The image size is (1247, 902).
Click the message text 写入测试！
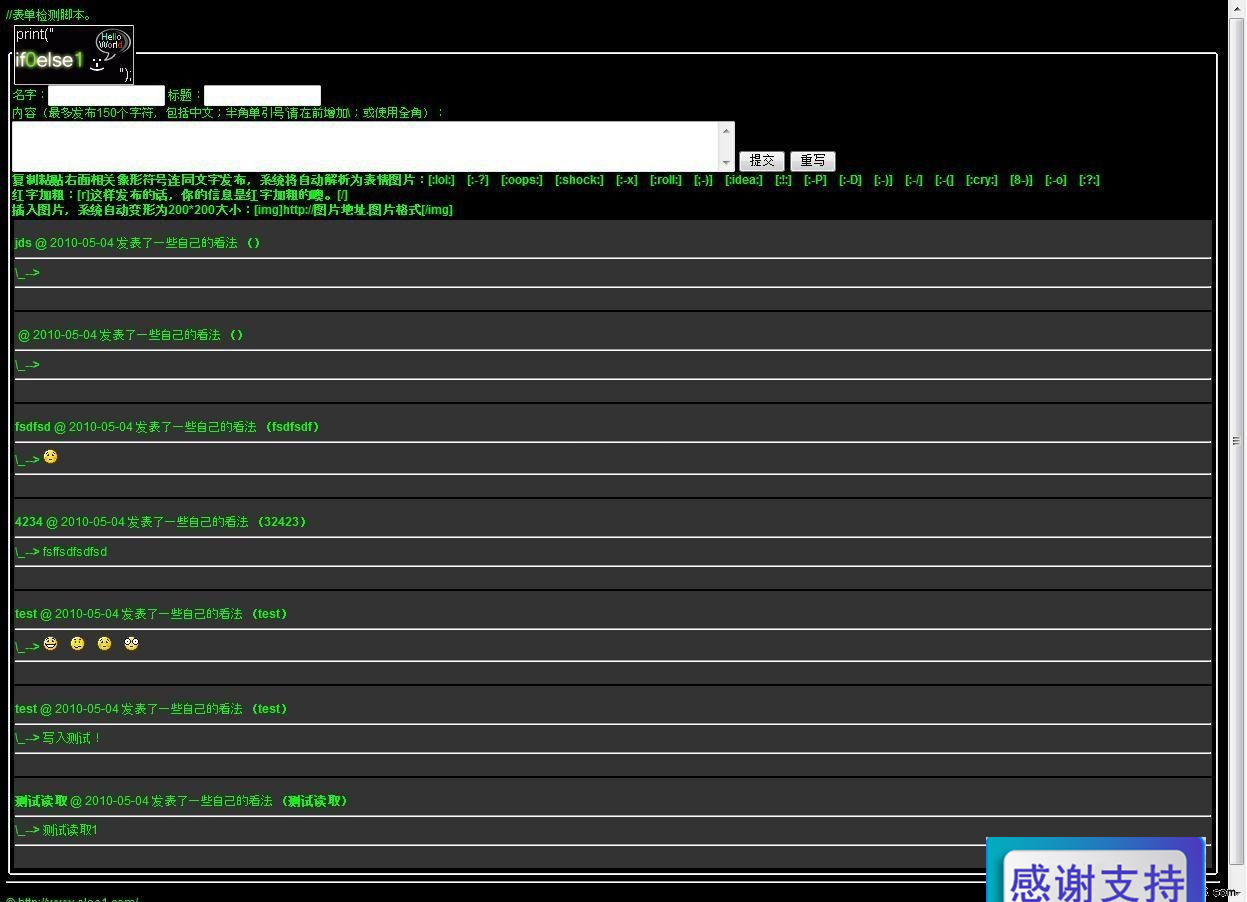coord(72,738)
